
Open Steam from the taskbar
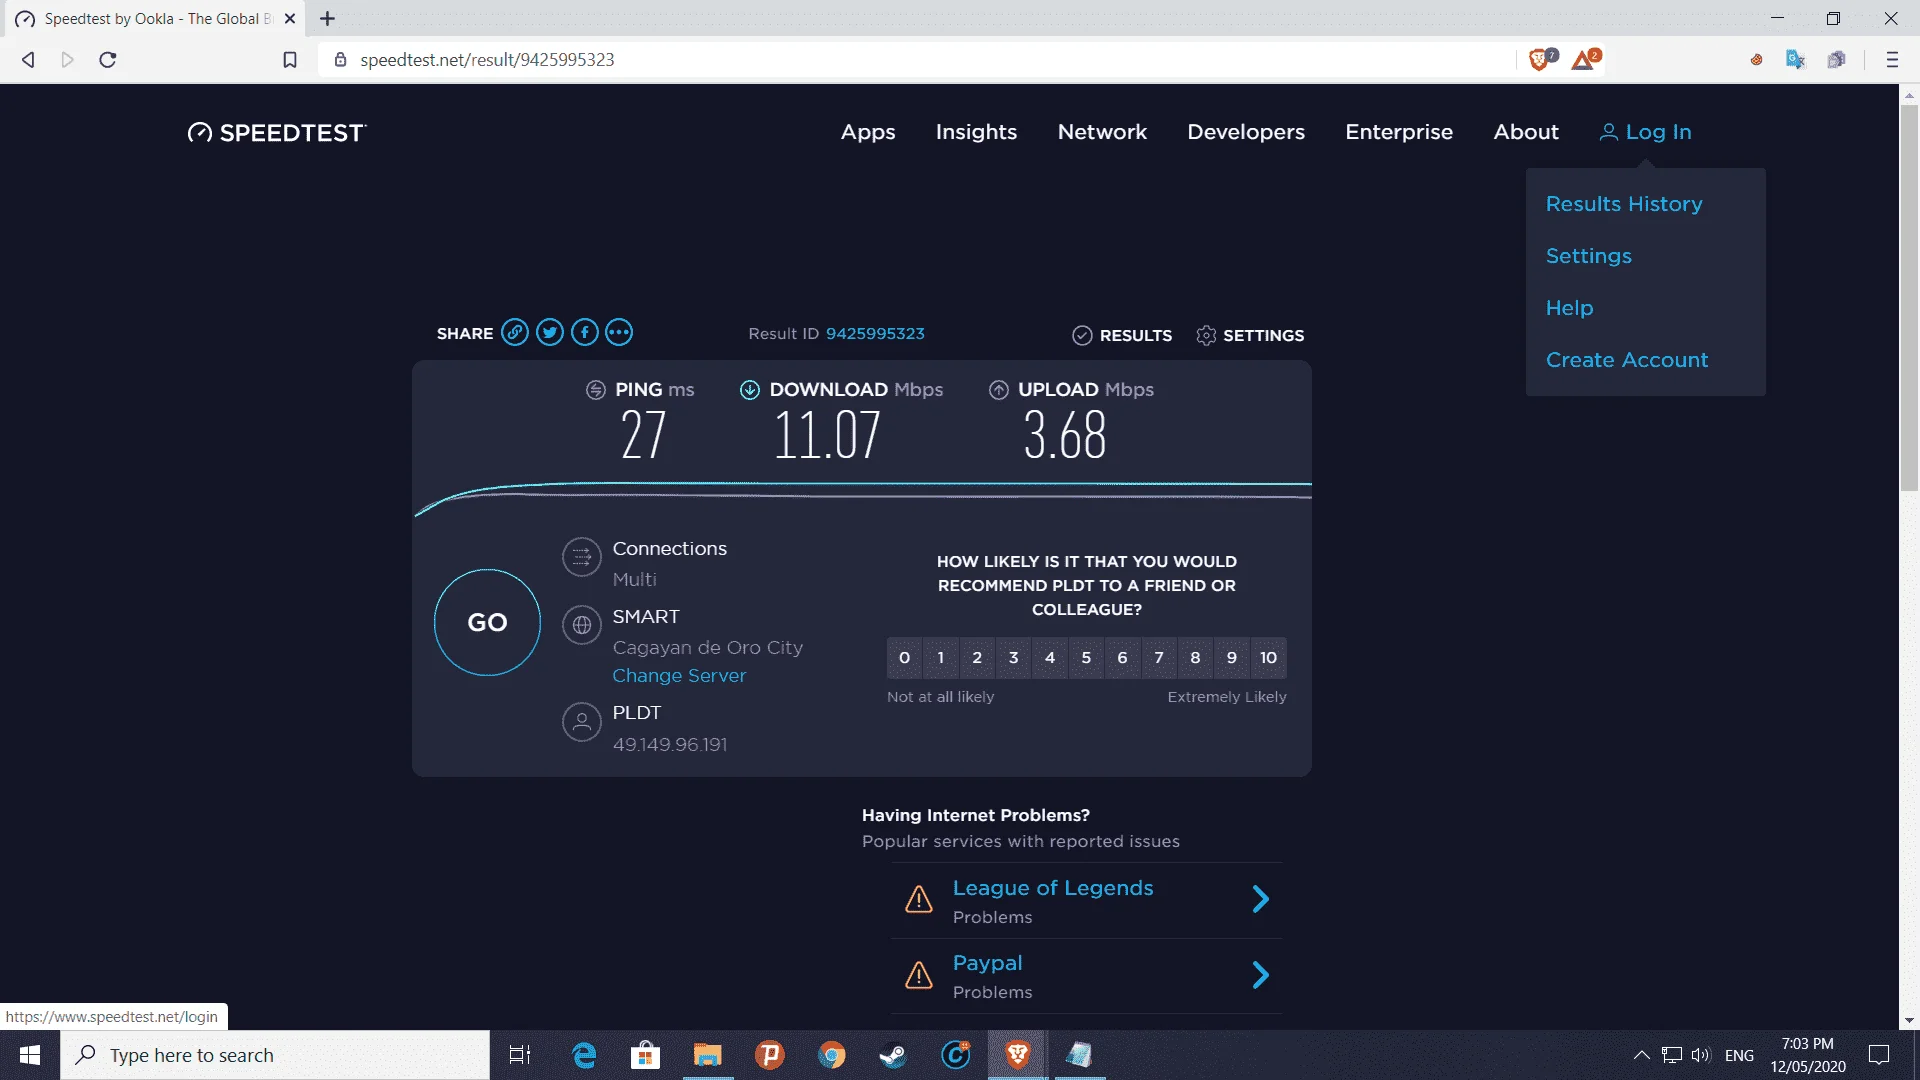point(893,1055)
